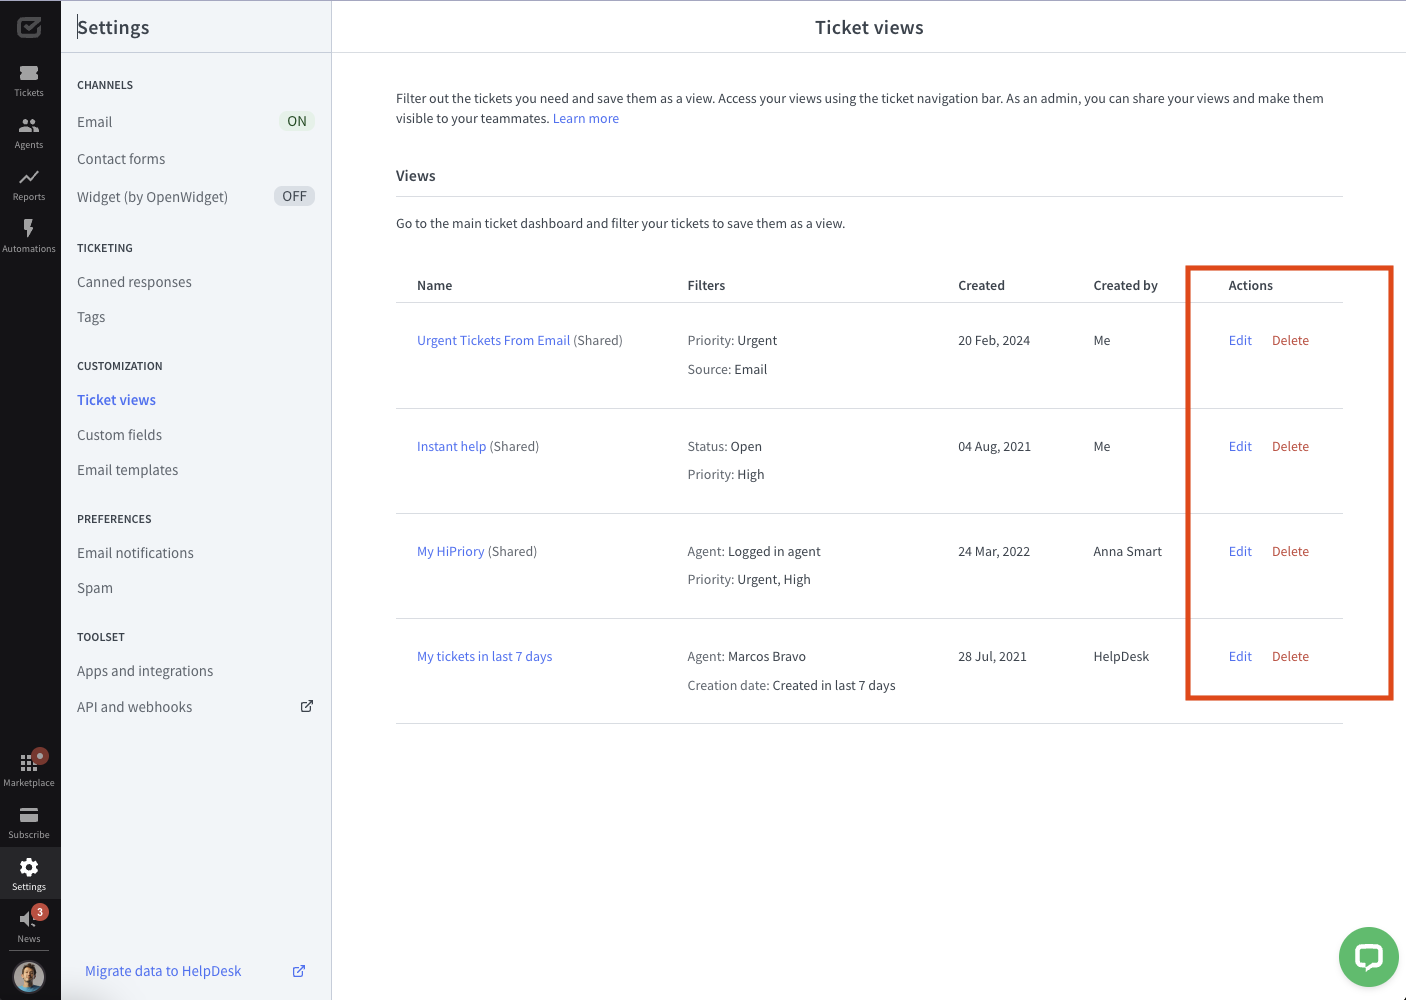Open the Agents section in sidebar
This screenshot has width=1406, height=1000.
[x=29, y=133]
